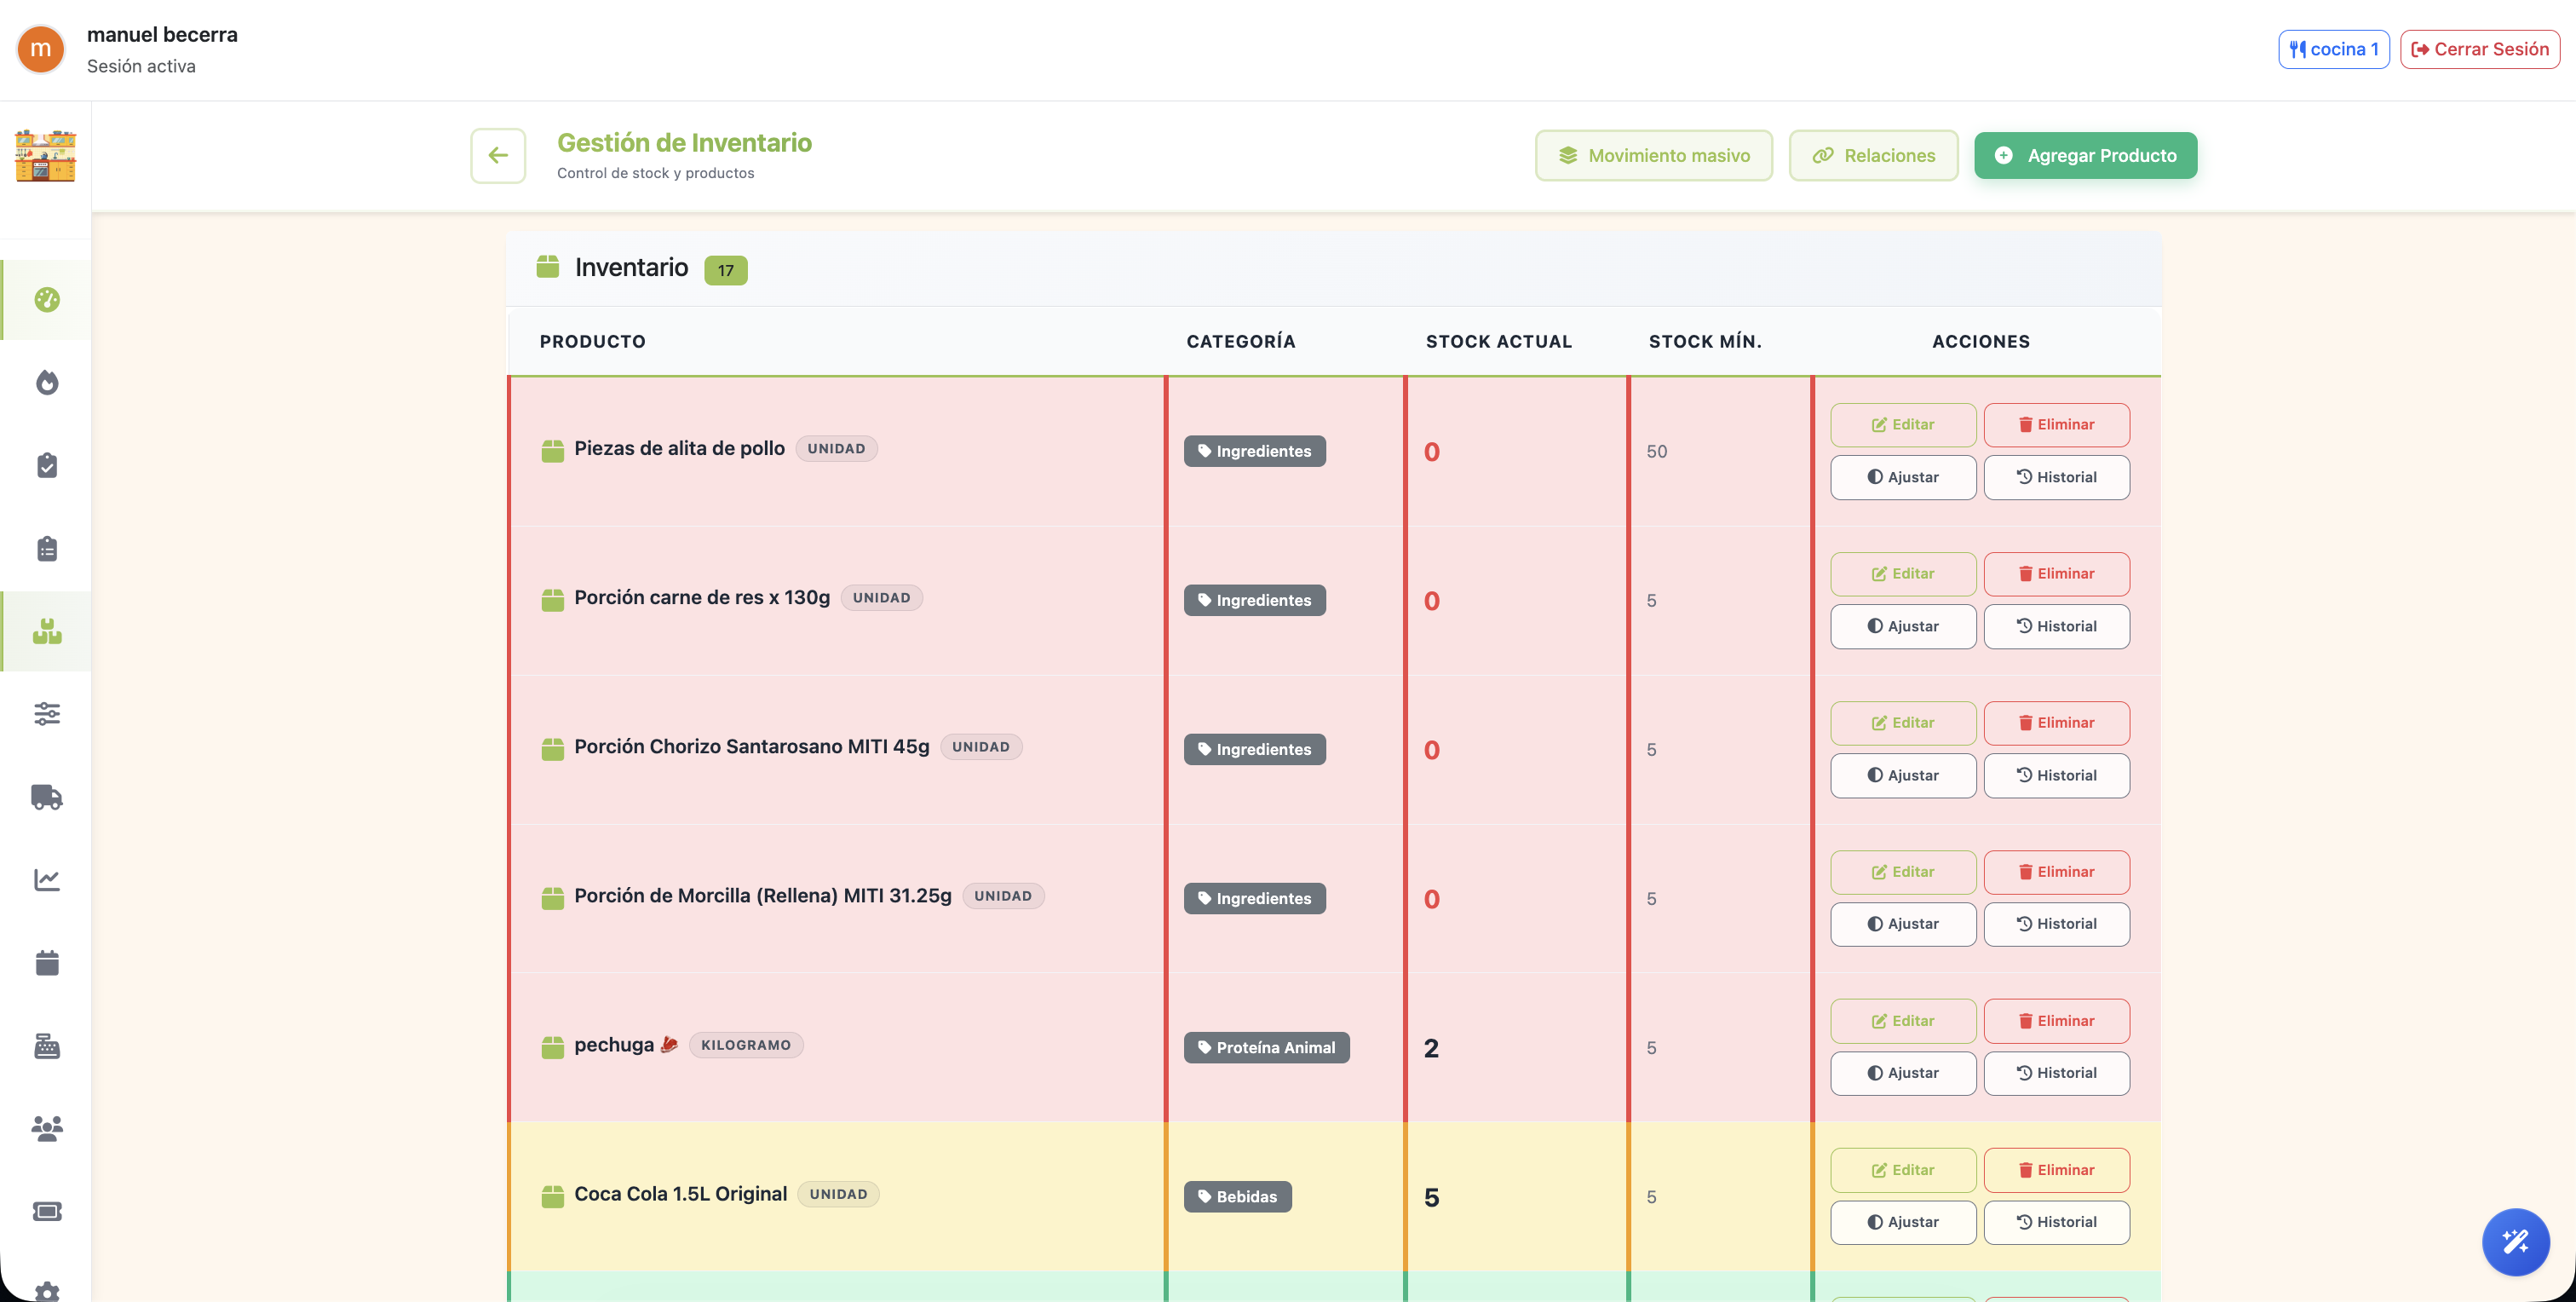
Task: Open the calendar icon in sidebar
Action: click(x=47, y=963)
